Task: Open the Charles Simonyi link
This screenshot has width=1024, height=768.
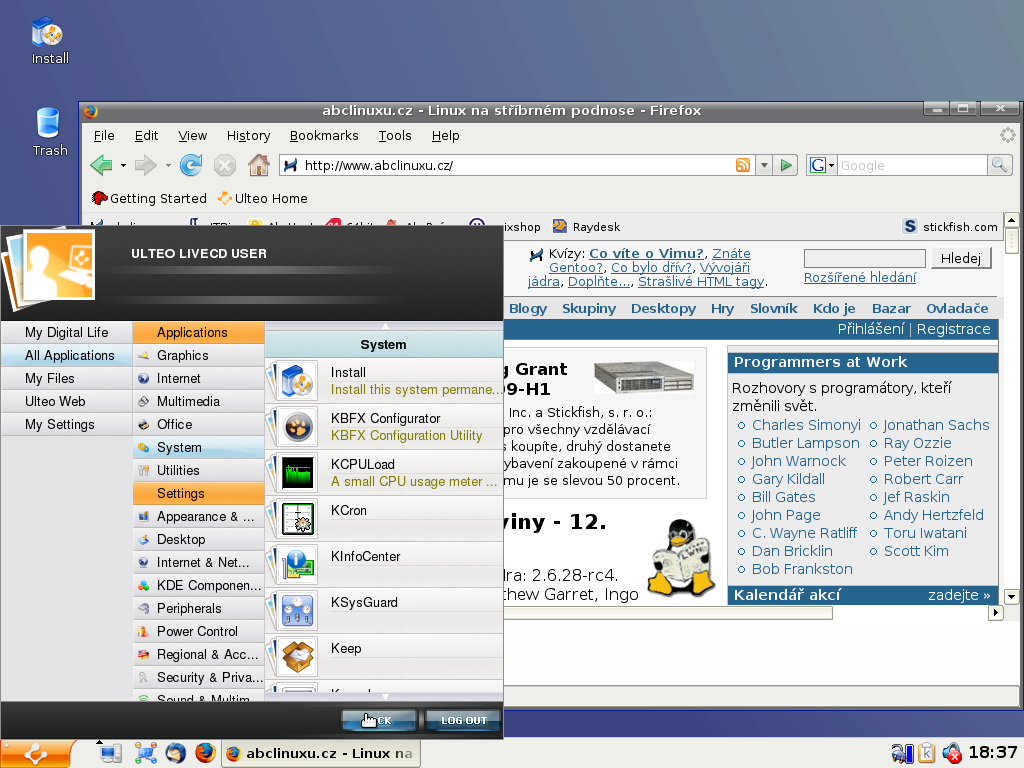Action: pos(806,425)
